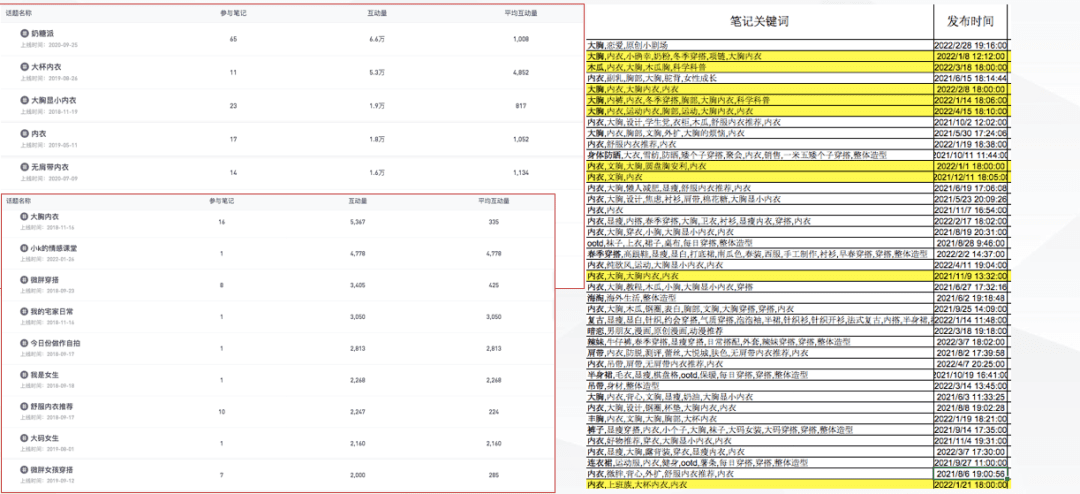
Task: Click the 1,052 average interaction value
Action: coord(521,139)
